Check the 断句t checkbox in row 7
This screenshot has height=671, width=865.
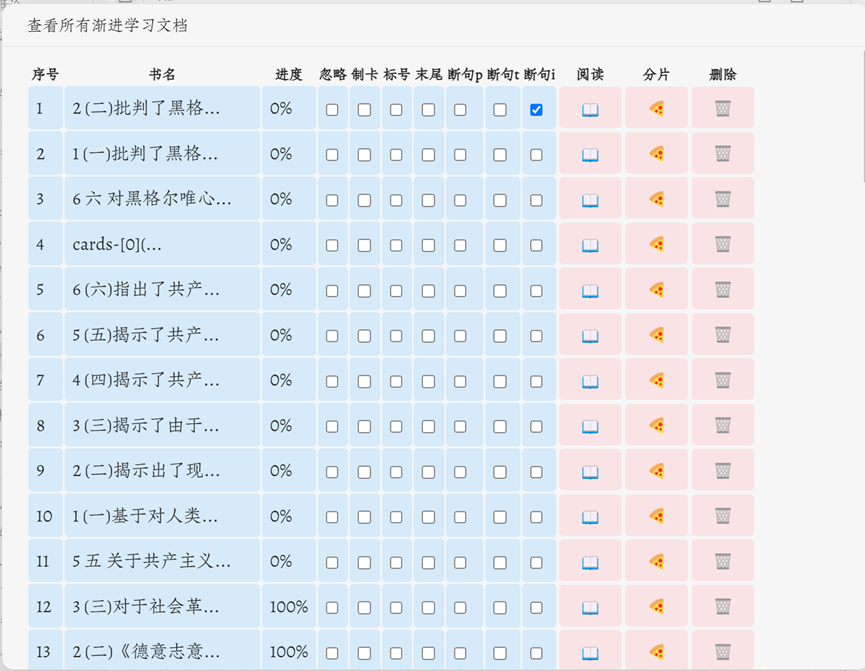500,381
